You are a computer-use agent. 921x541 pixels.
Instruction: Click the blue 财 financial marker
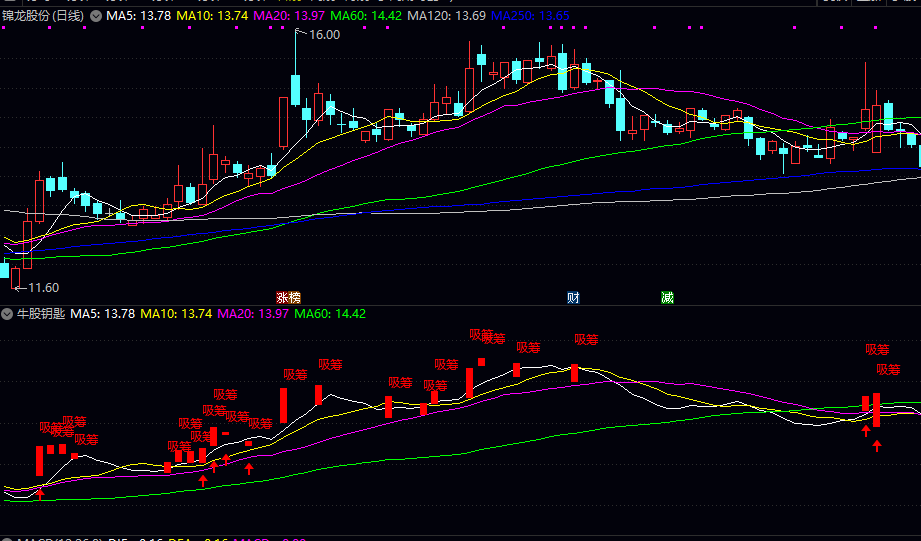point(573,298)
